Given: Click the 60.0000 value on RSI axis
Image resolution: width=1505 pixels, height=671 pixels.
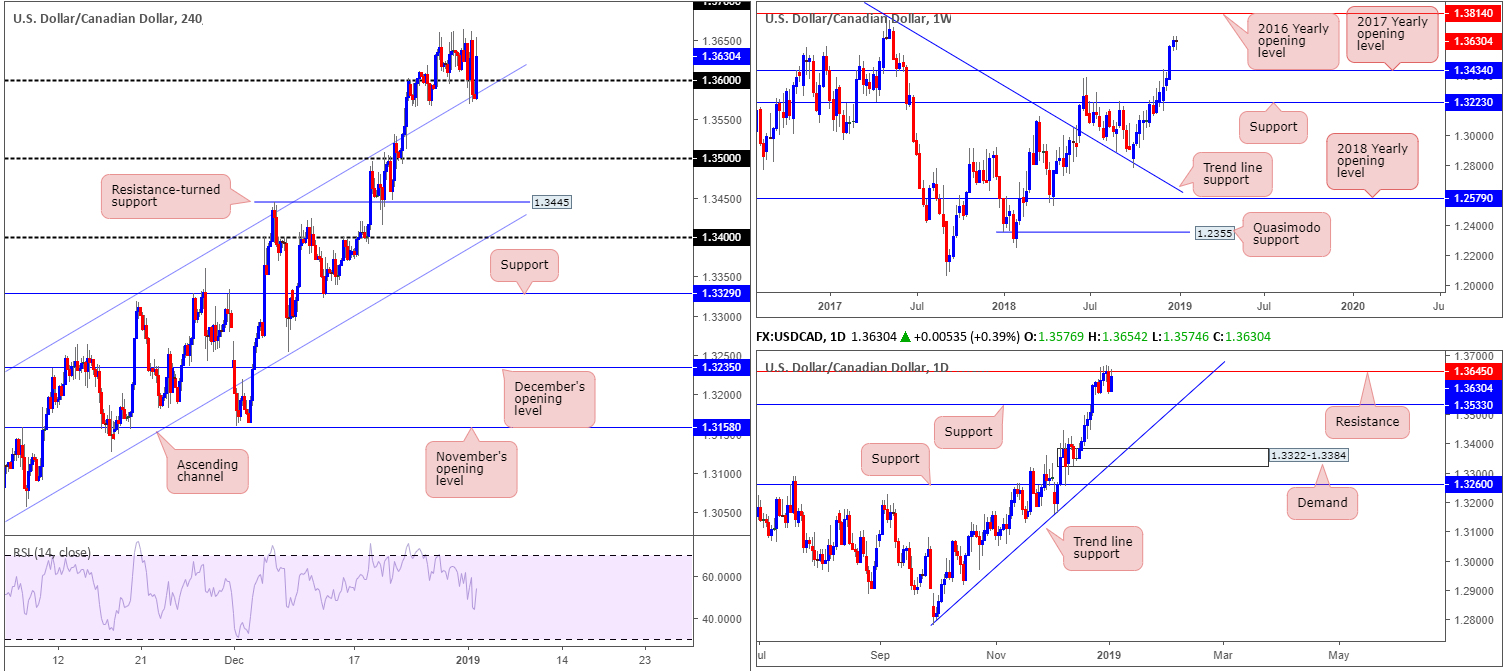Looking at the screenshot, I should [x=720, y=577].
